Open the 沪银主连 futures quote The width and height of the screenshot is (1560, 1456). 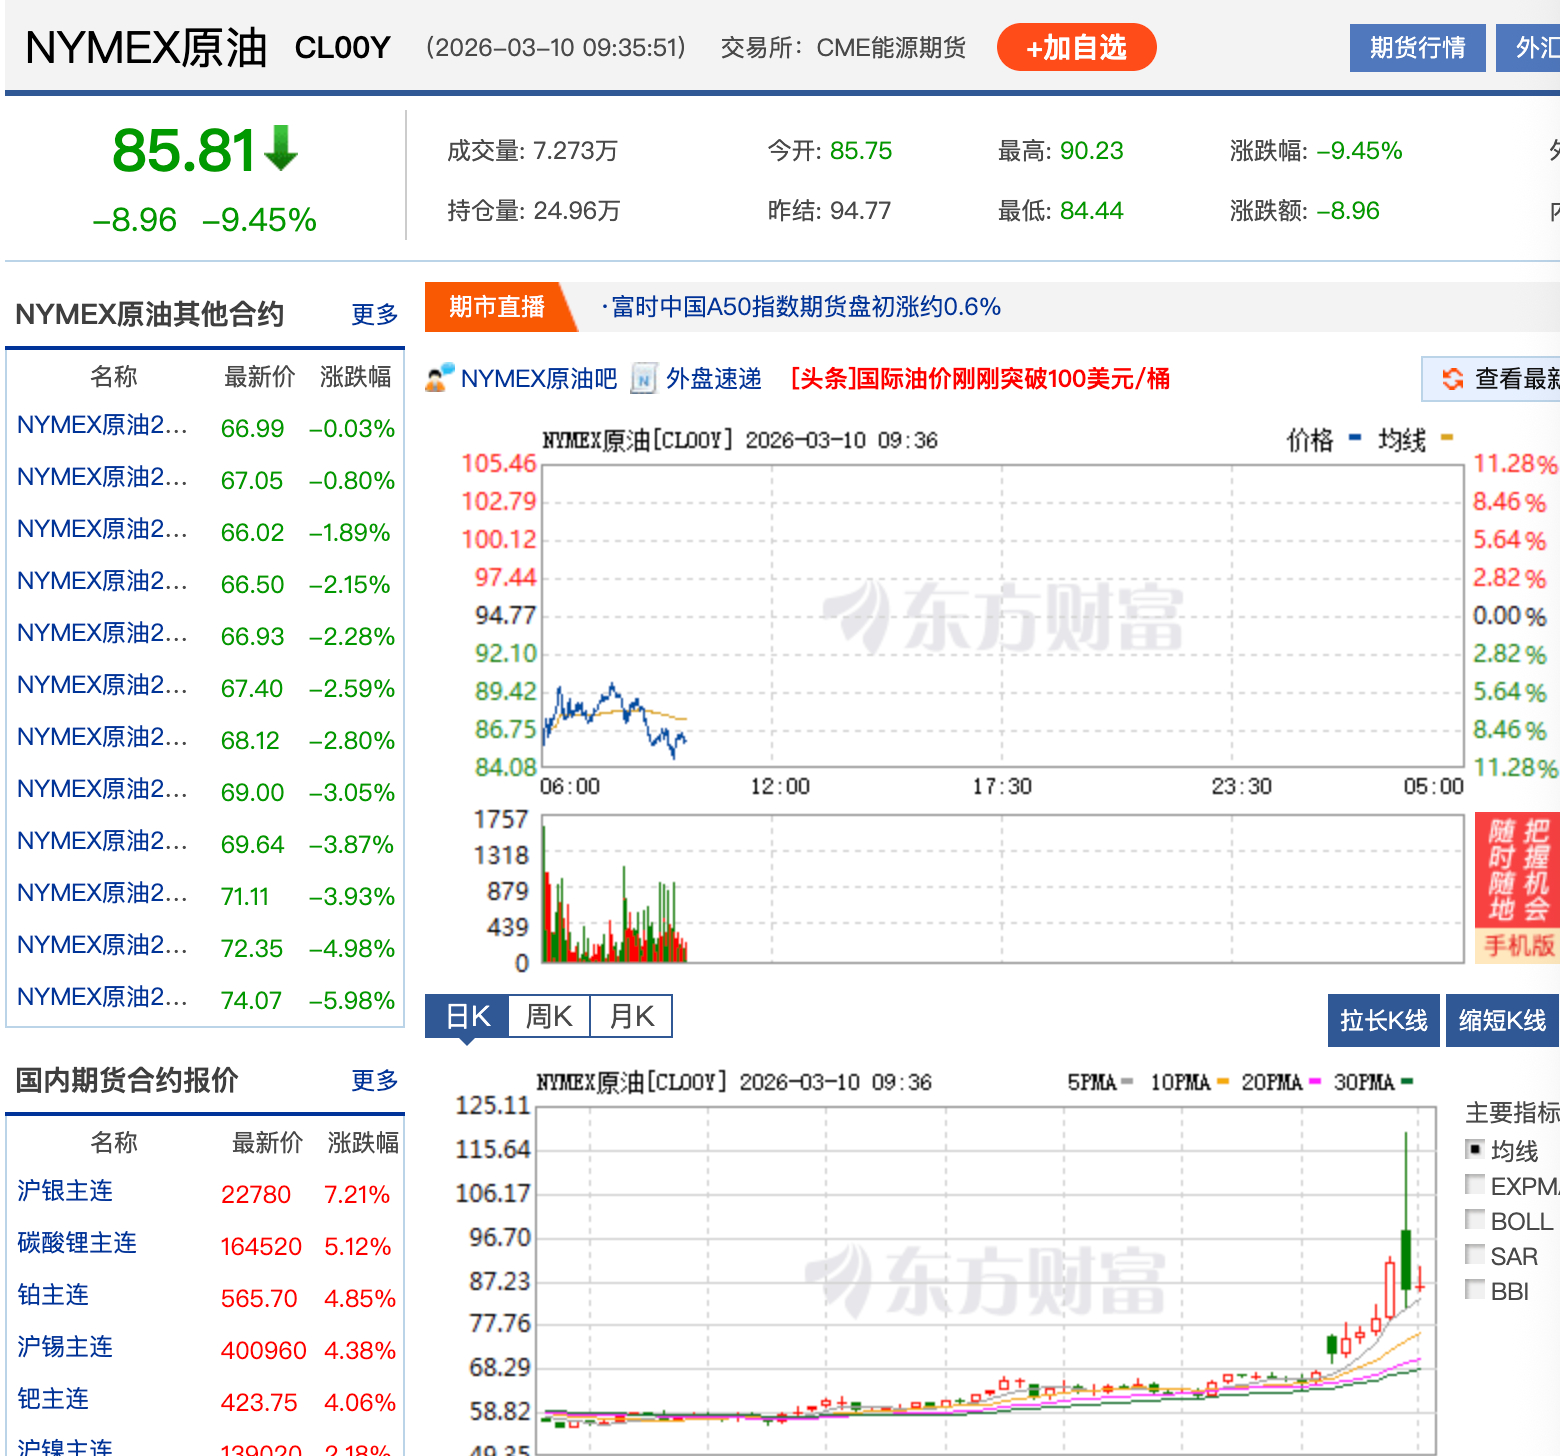tap(65, 1192)
